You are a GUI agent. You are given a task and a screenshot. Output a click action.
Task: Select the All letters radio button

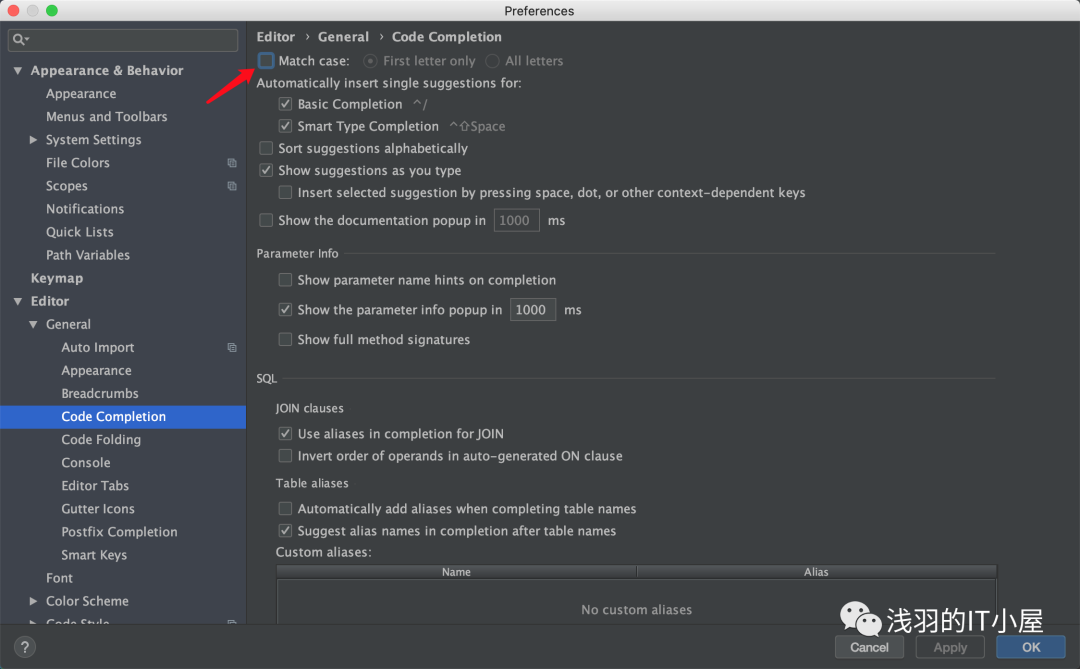click(492, 61)
